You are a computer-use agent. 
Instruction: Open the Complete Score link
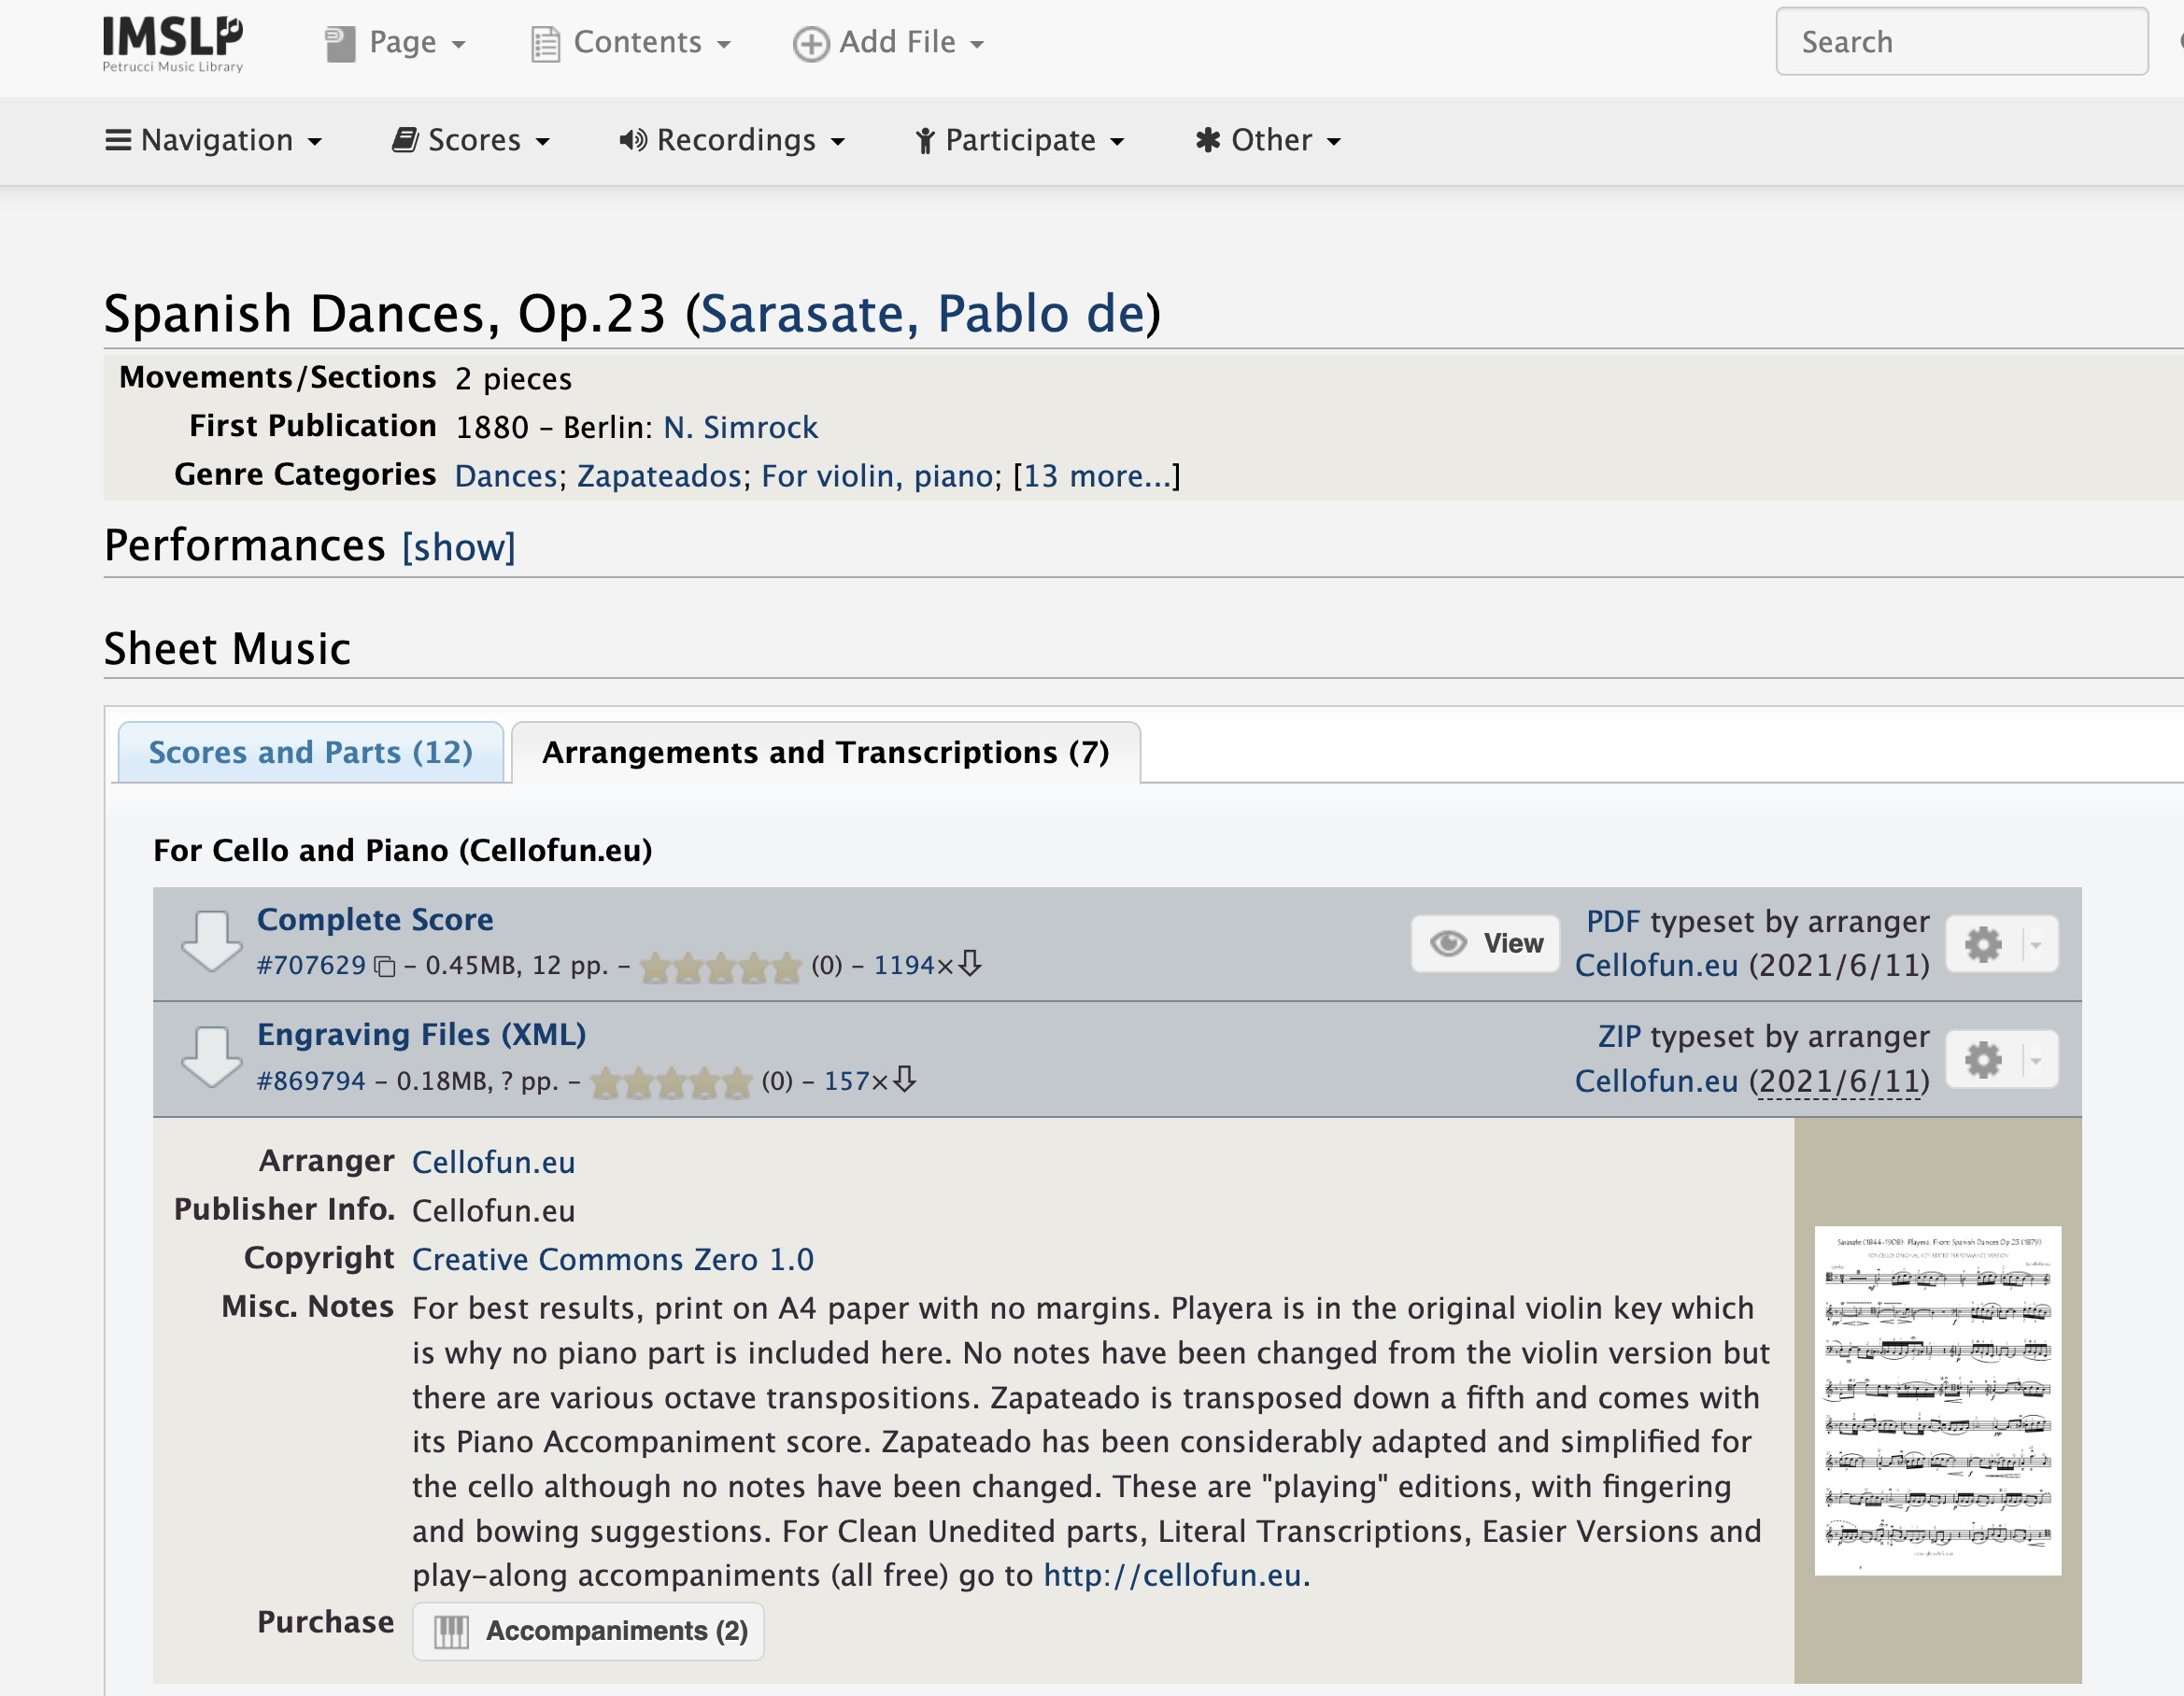pos(375,919)
